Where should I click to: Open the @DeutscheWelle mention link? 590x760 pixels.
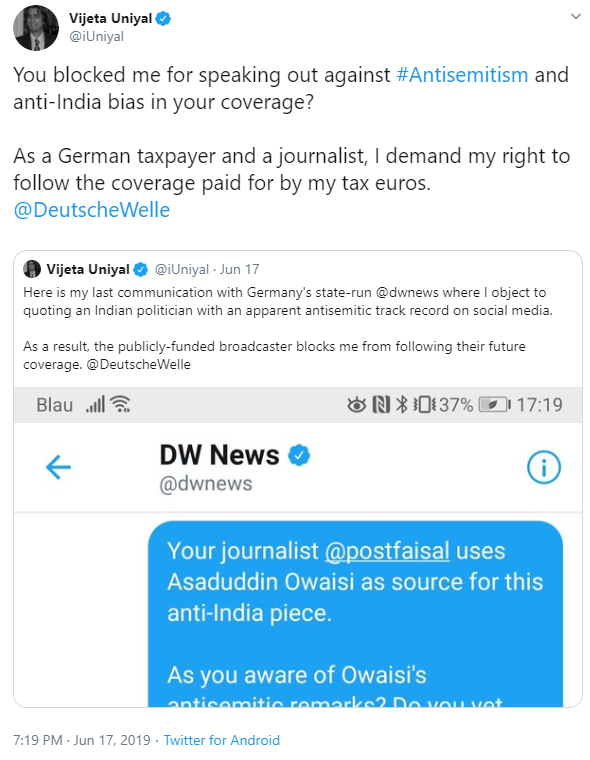92,210
